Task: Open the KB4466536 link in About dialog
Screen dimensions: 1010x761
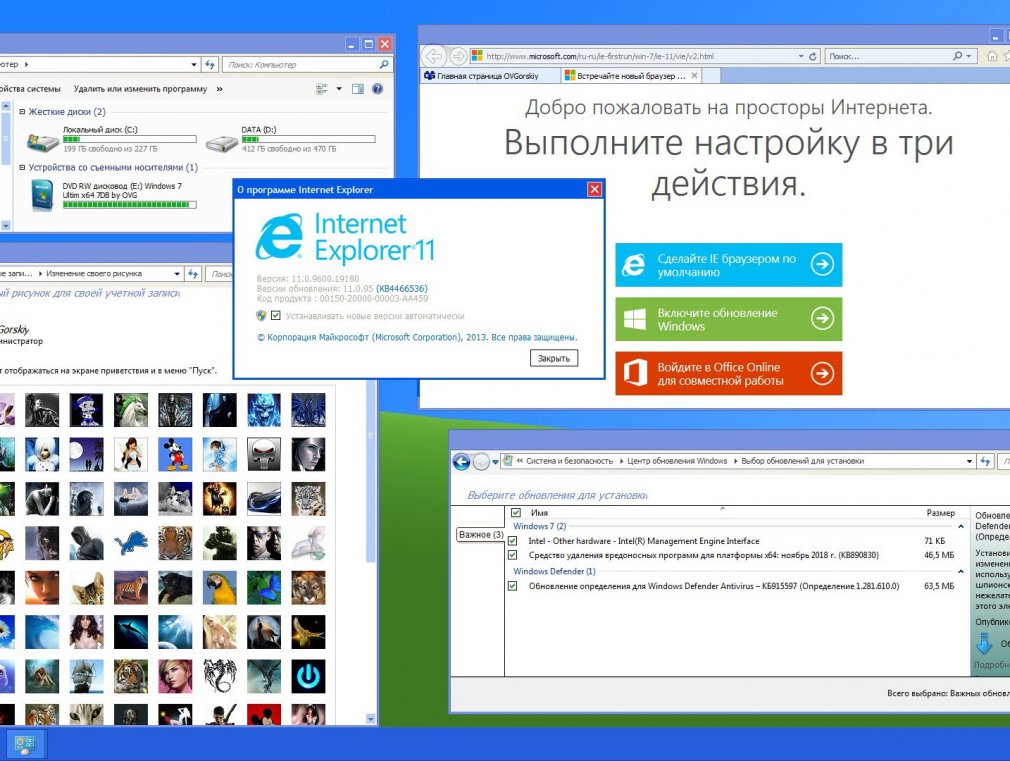Action: pyautogui.click(x=402, y=289)
